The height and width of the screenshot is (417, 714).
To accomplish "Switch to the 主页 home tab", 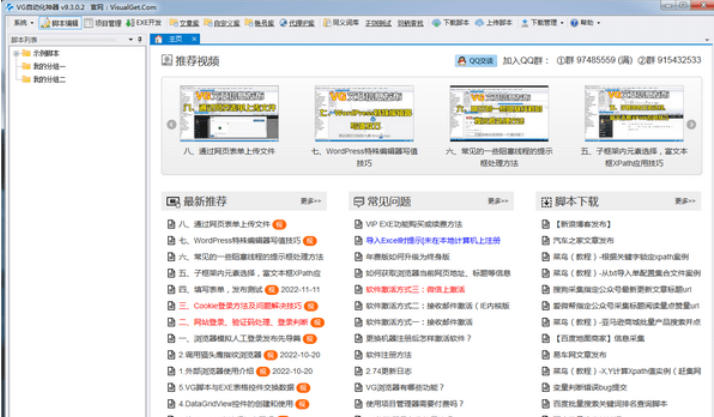I will click(175, 39).
